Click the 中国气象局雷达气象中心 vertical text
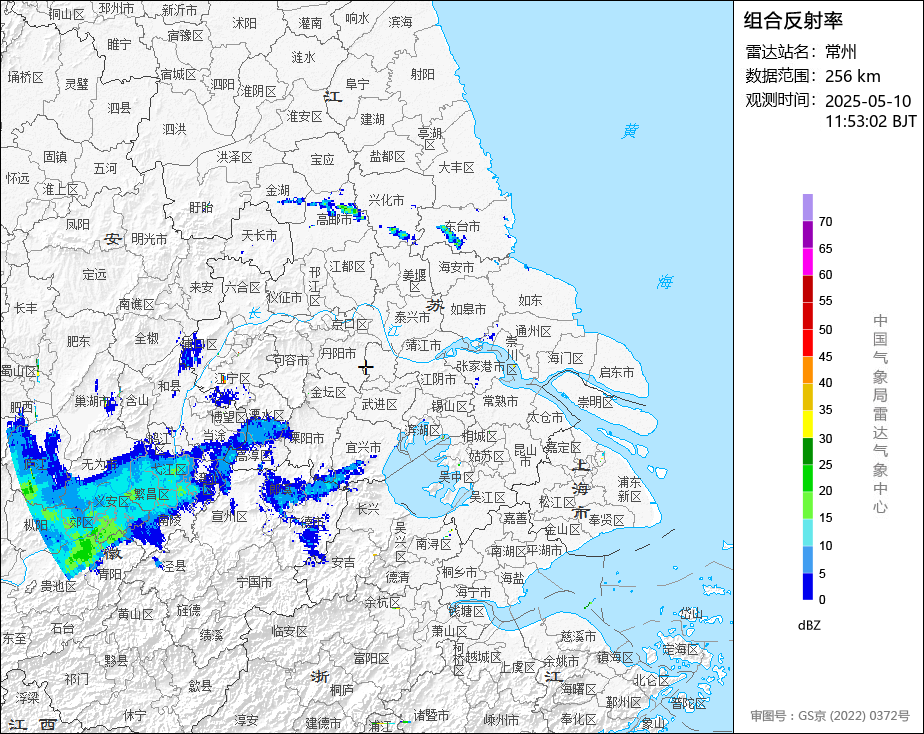Viewport: 924px width, 734px height. pyautogui.click(x=880, y=414)
